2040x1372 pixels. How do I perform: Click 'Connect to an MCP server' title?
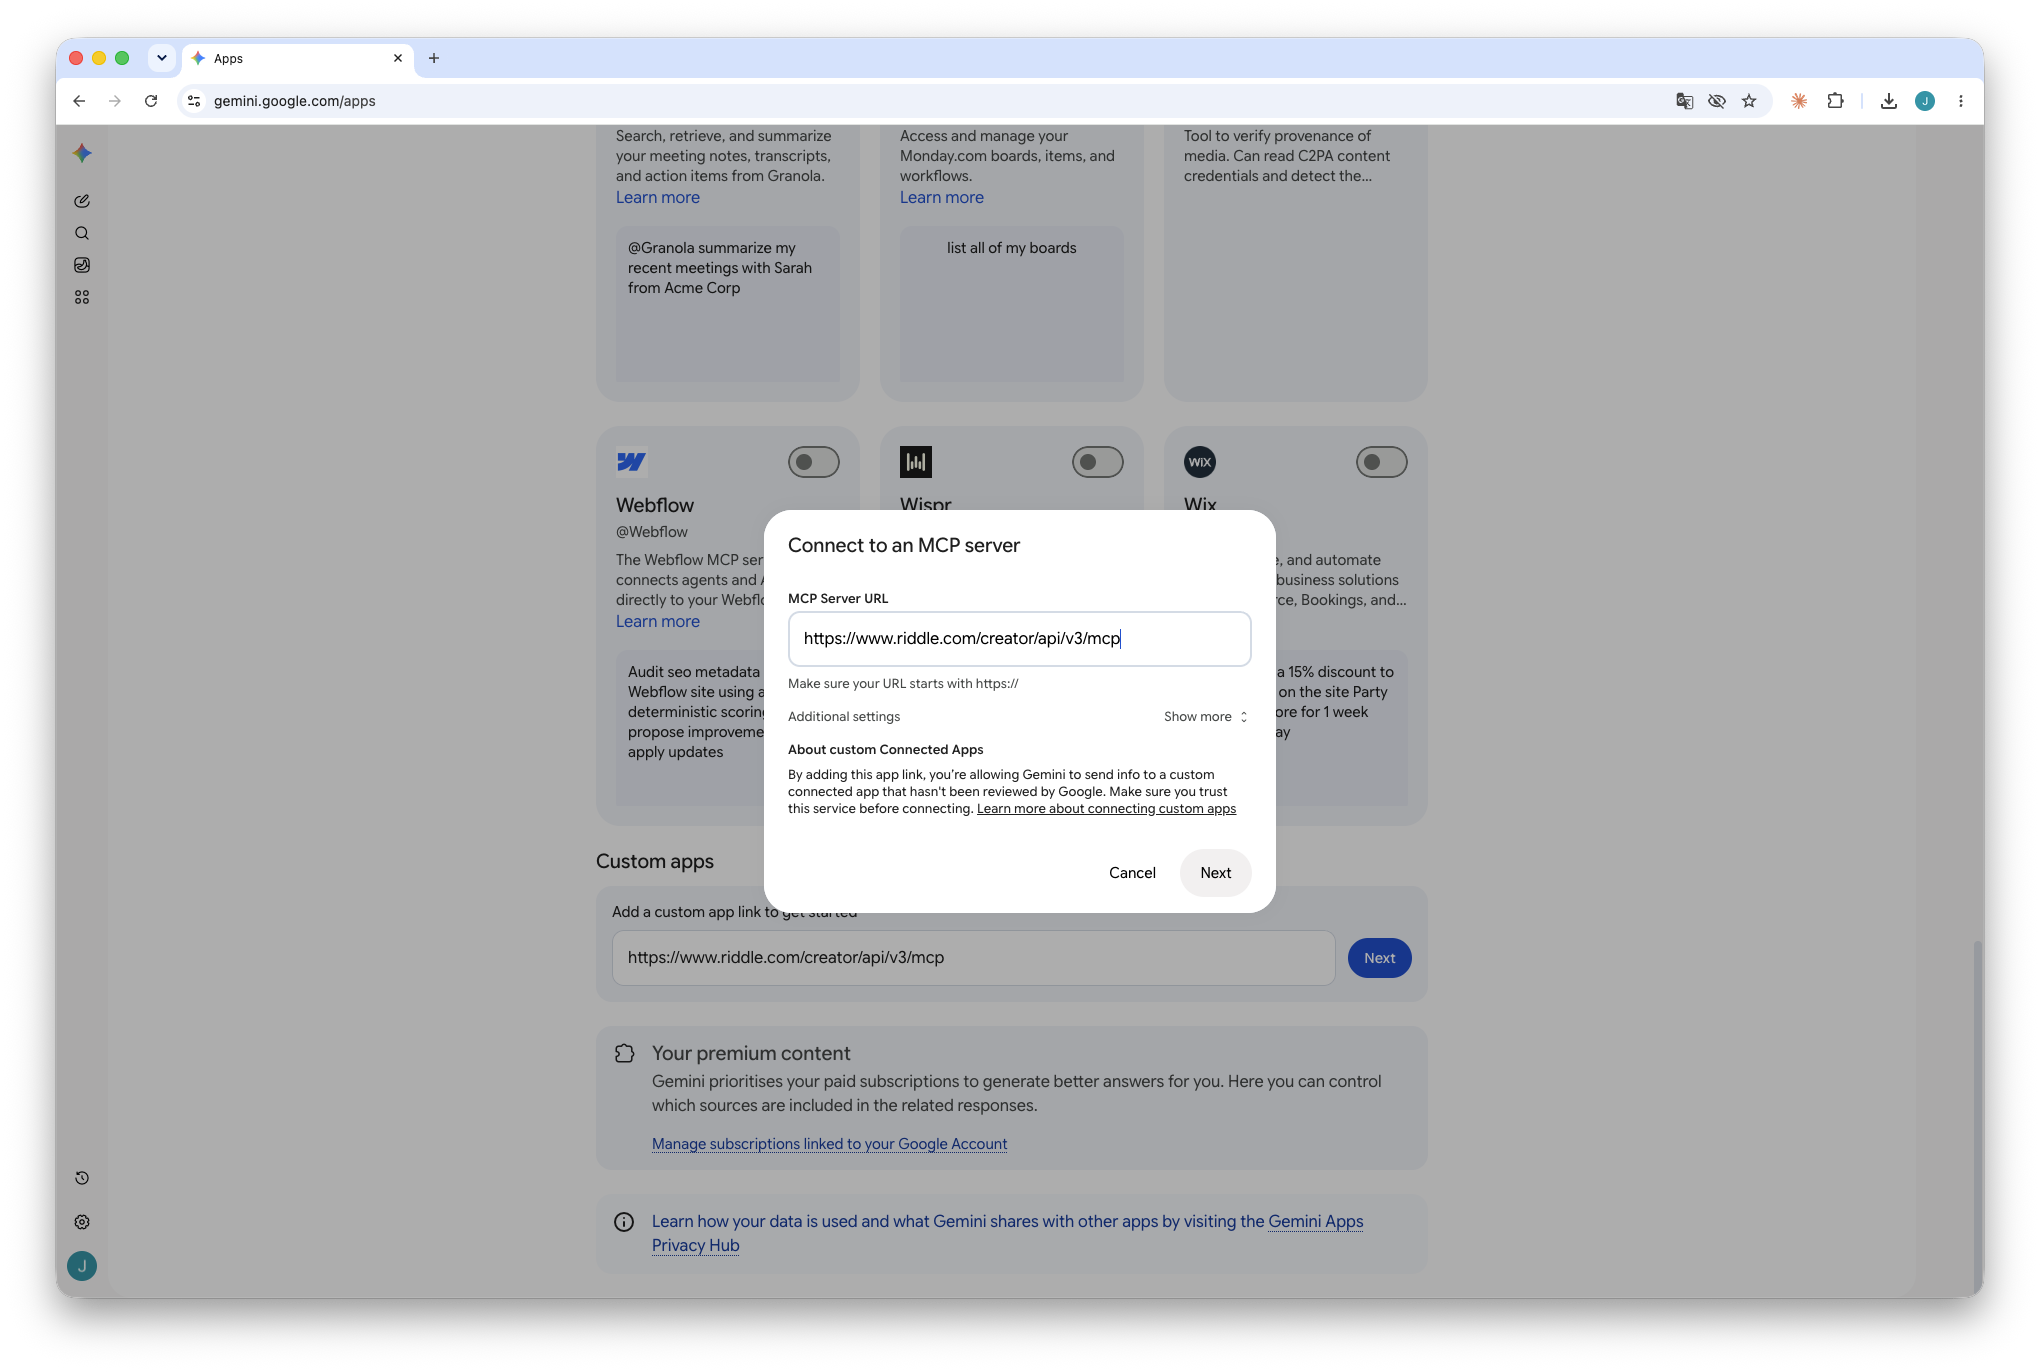(904, 545)
